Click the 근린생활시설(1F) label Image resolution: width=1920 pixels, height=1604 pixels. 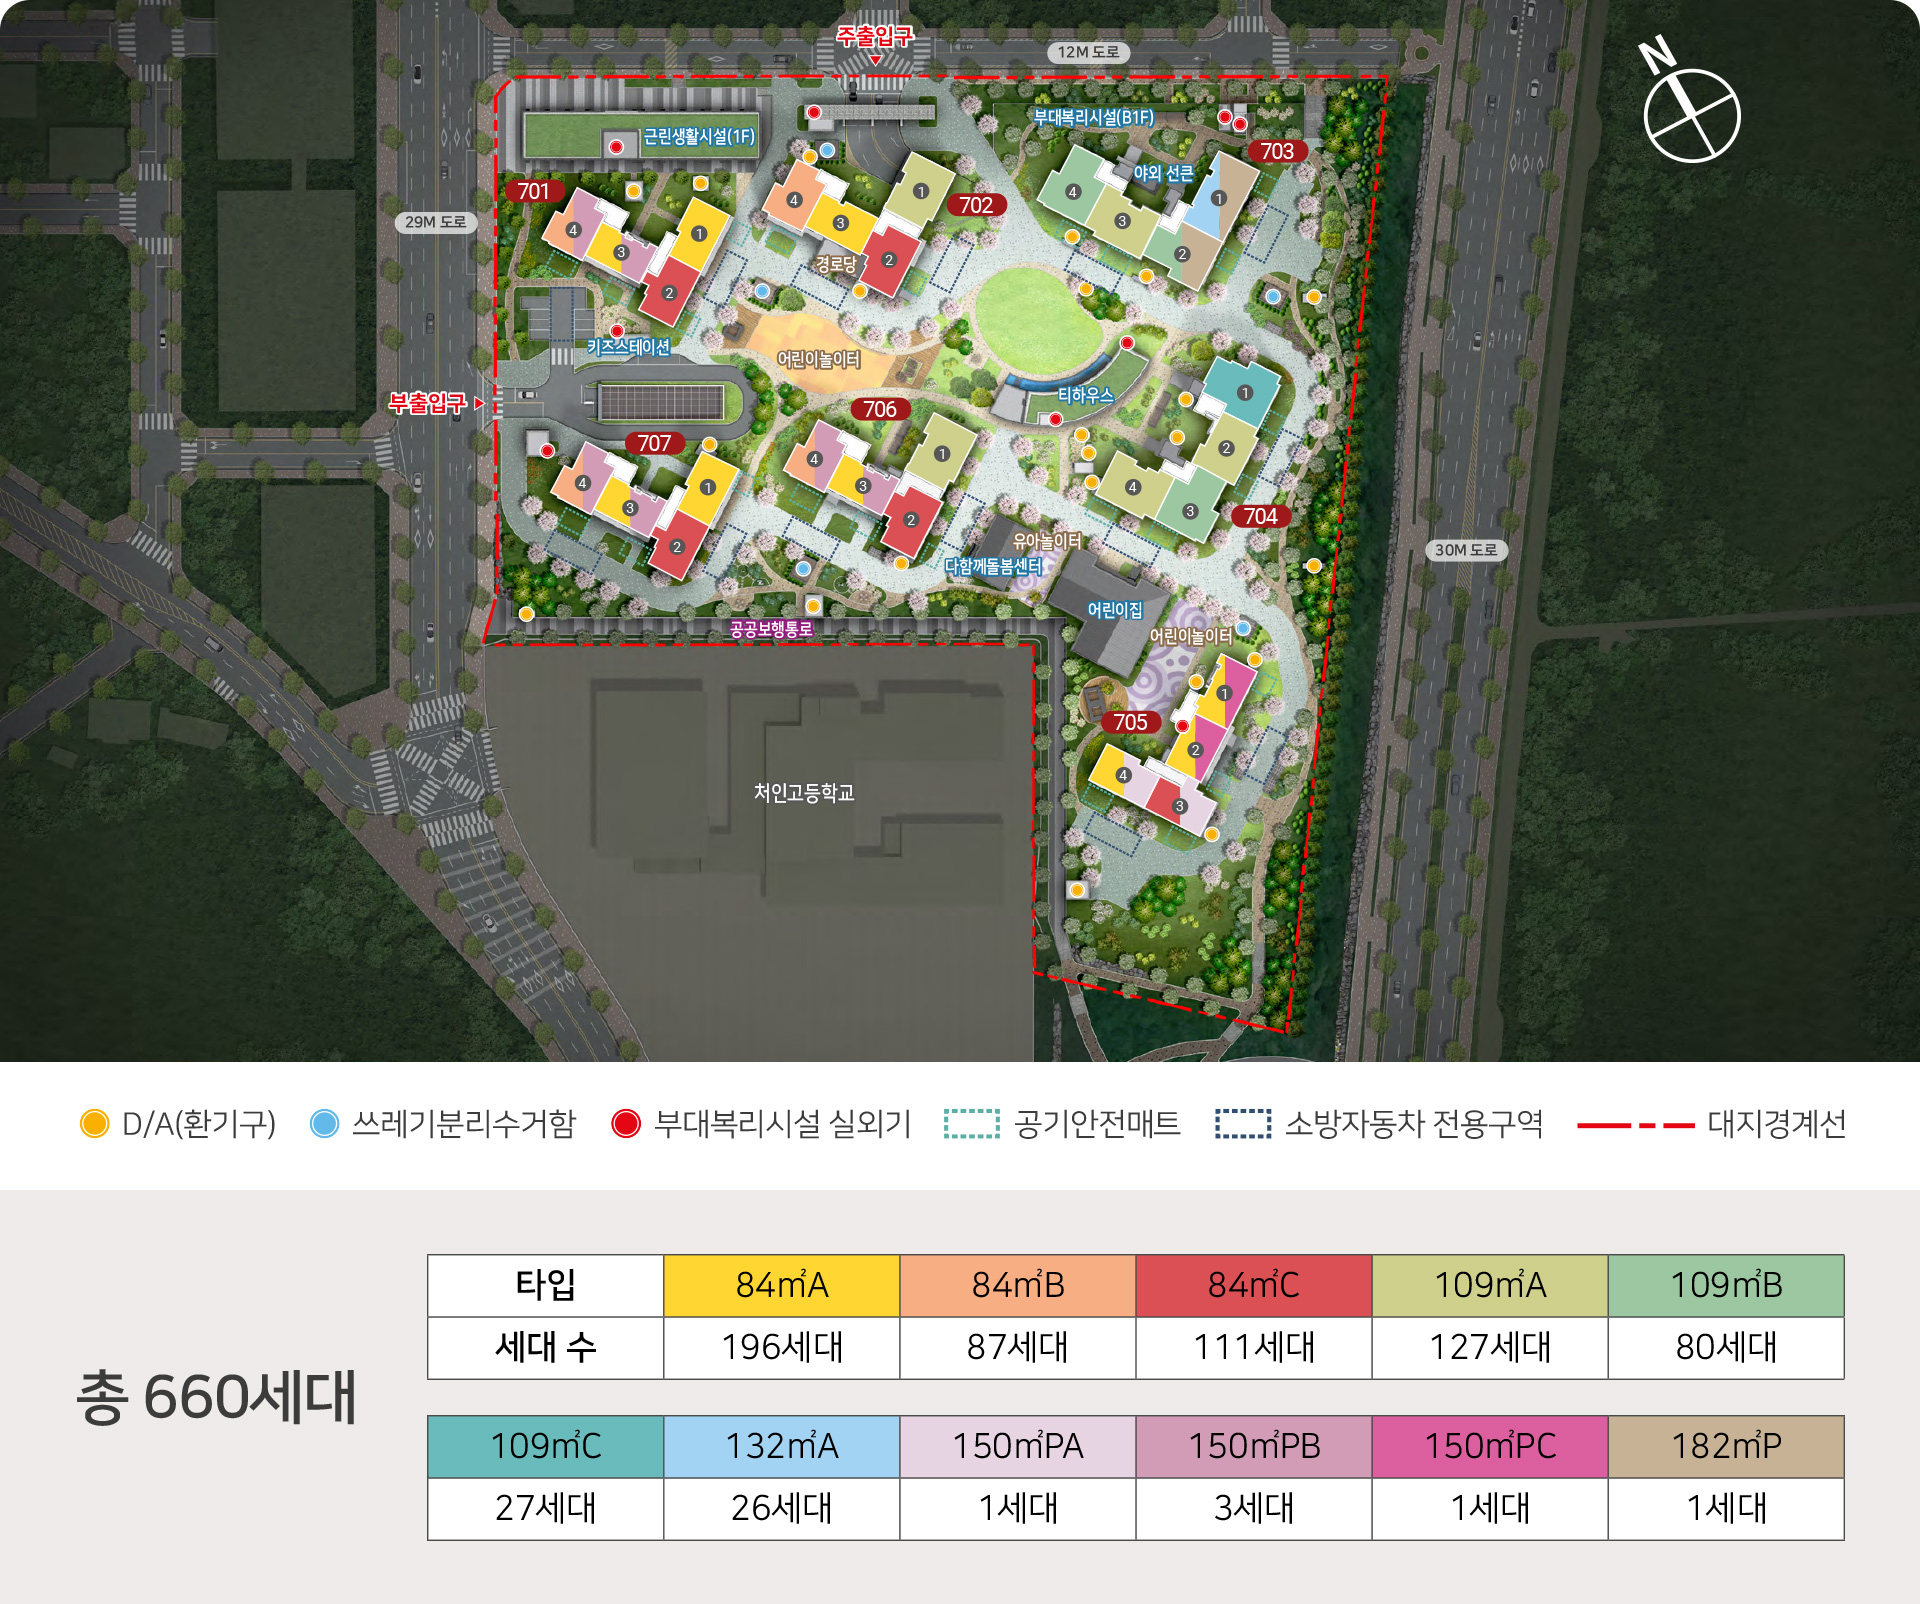coord(699,137)
